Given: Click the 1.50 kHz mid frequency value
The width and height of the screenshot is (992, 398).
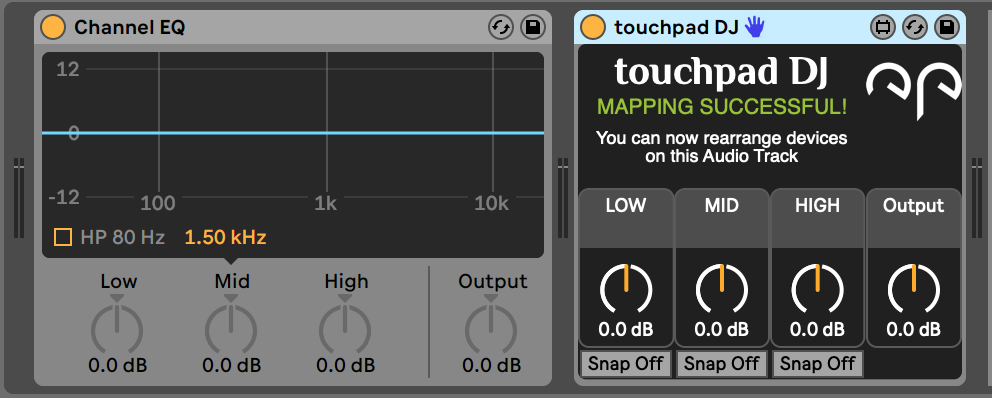Looking at the screenshot, I should pos(225,237).
